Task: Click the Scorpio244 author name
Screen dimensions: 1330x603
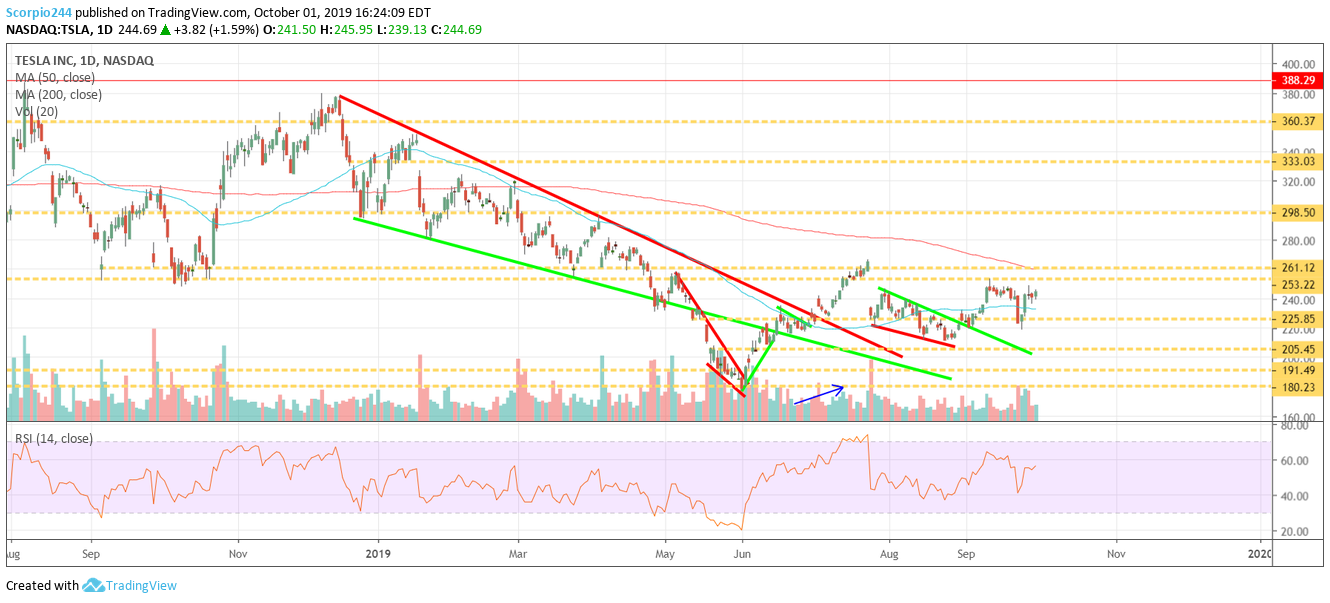Action: point(37,14)
